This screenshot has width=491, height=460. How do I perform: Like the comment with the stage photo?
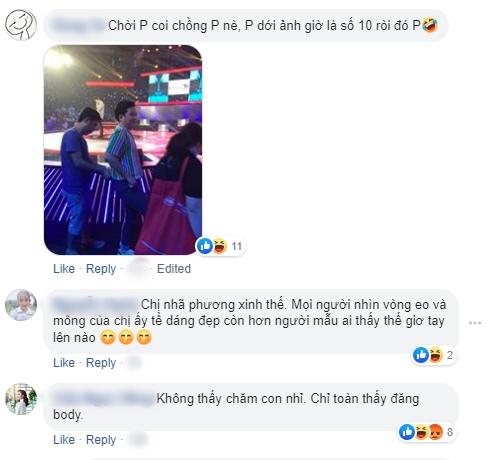point(64,269)
